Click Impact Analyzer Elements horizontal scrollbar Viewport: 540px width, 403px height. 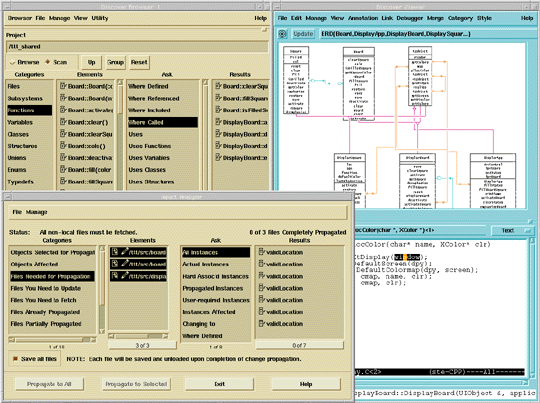coord(138,336)
